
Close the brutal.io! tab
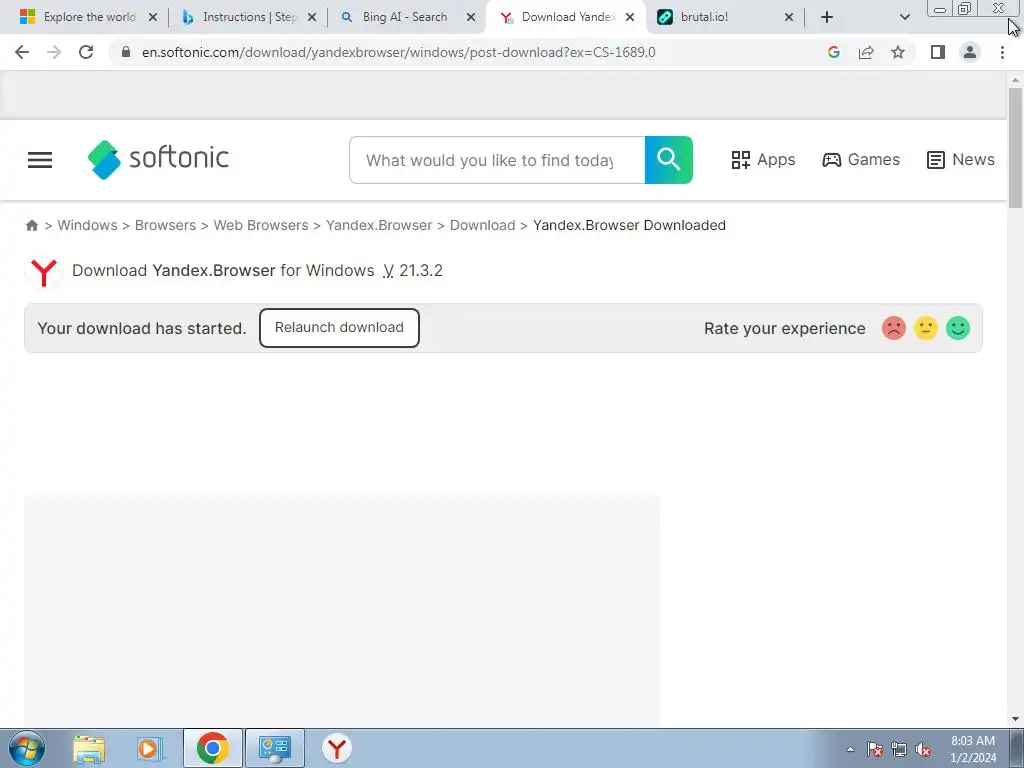point(788,17)
